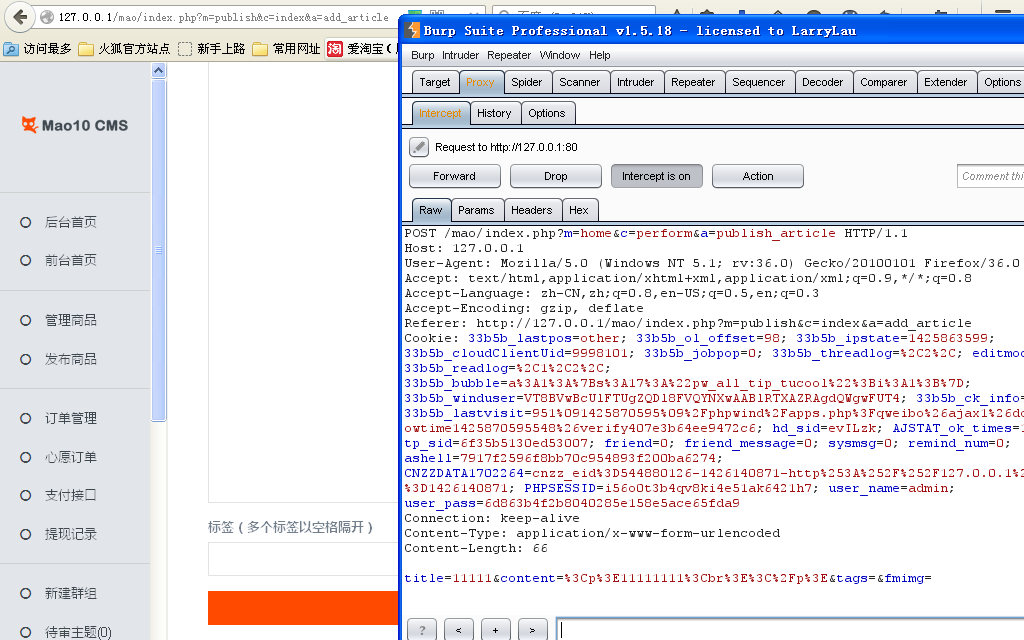Screen dimensions: 1024x640
Task: Click the browser back arrow button
Action: (20, 17)
